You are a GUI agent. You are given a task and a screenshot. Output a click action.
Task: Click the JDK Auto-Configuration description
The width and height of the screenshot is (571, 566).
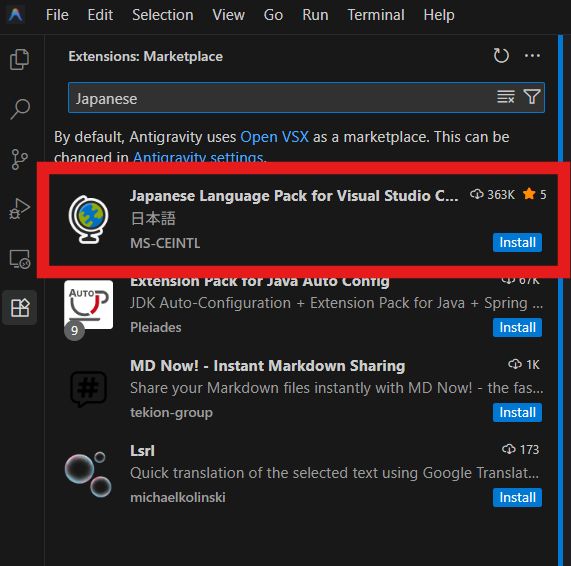336,303
